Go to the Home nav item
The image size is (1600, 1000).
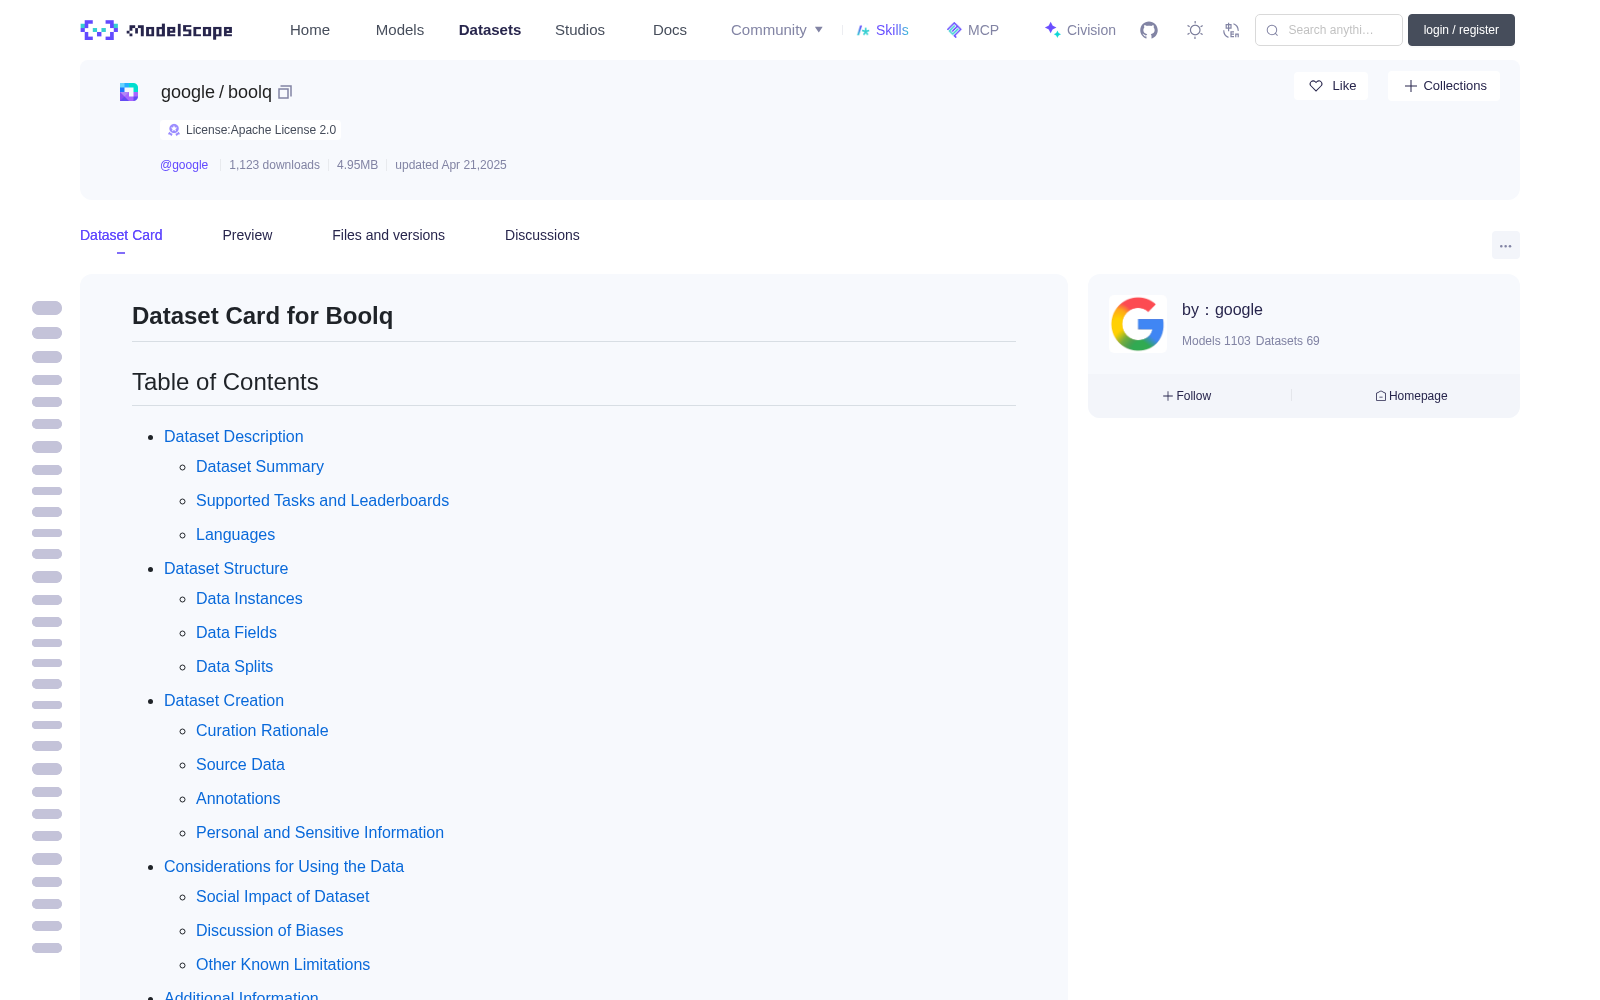coord(310,30)
